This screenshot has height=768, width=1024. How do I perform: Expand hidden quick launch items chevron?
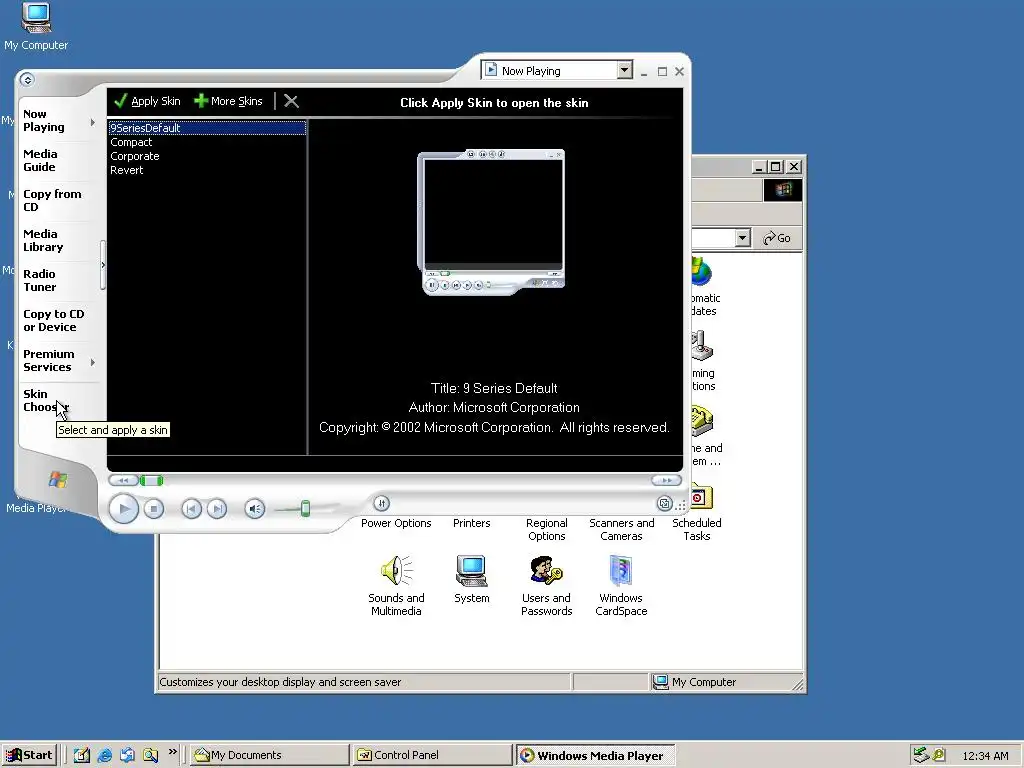click(172, 752)
